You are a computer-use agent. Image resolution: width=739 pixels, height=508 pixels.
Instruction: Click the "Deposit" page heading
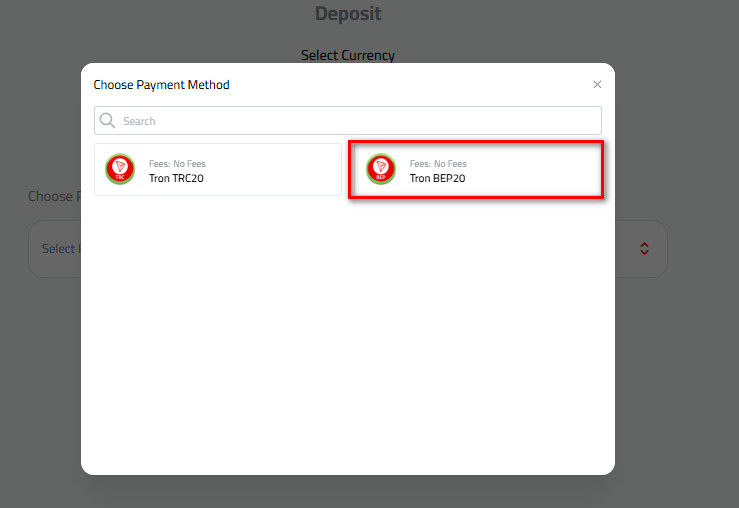(348, 14)
